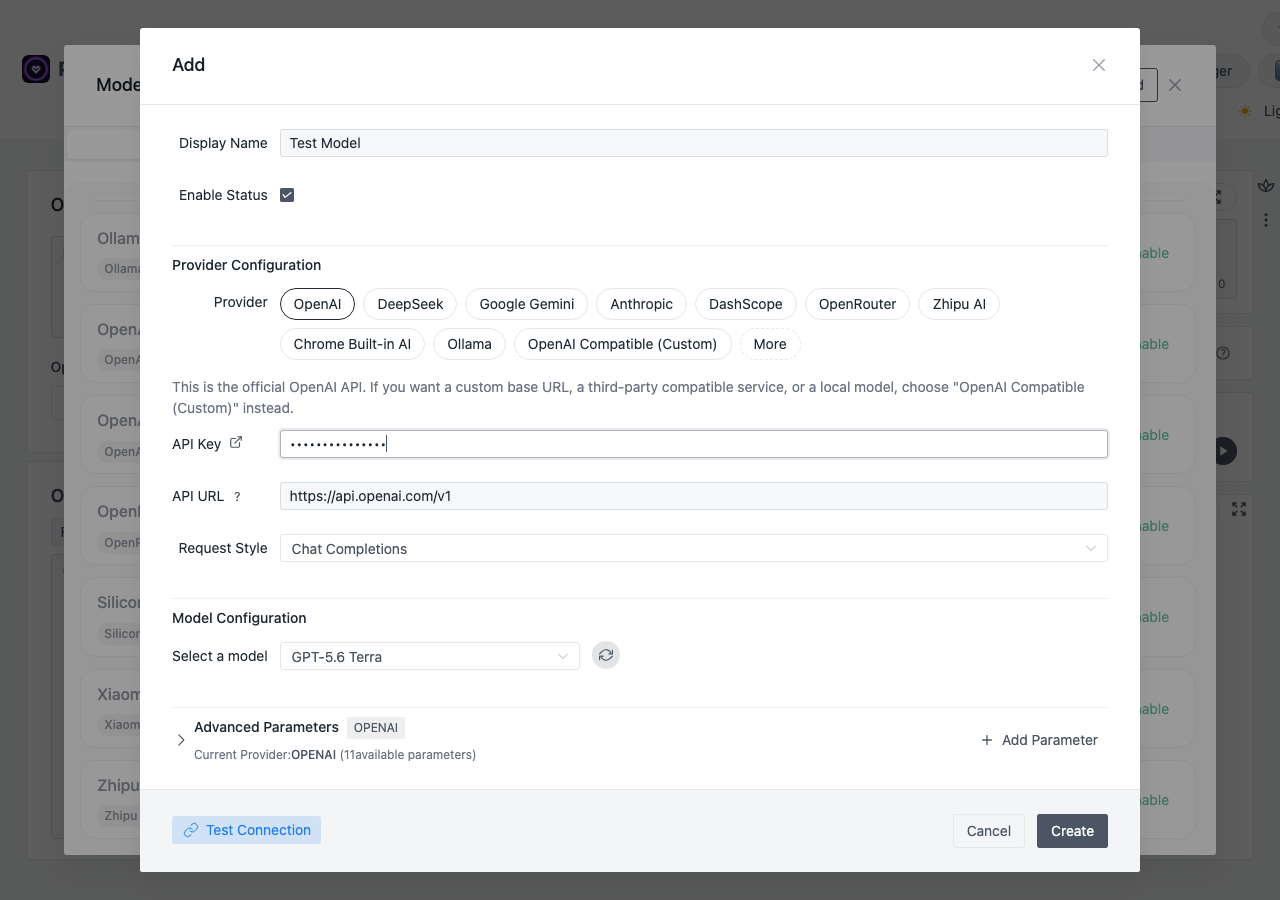
Task: Click Test Connection button
Action: [x=247, y=830]
